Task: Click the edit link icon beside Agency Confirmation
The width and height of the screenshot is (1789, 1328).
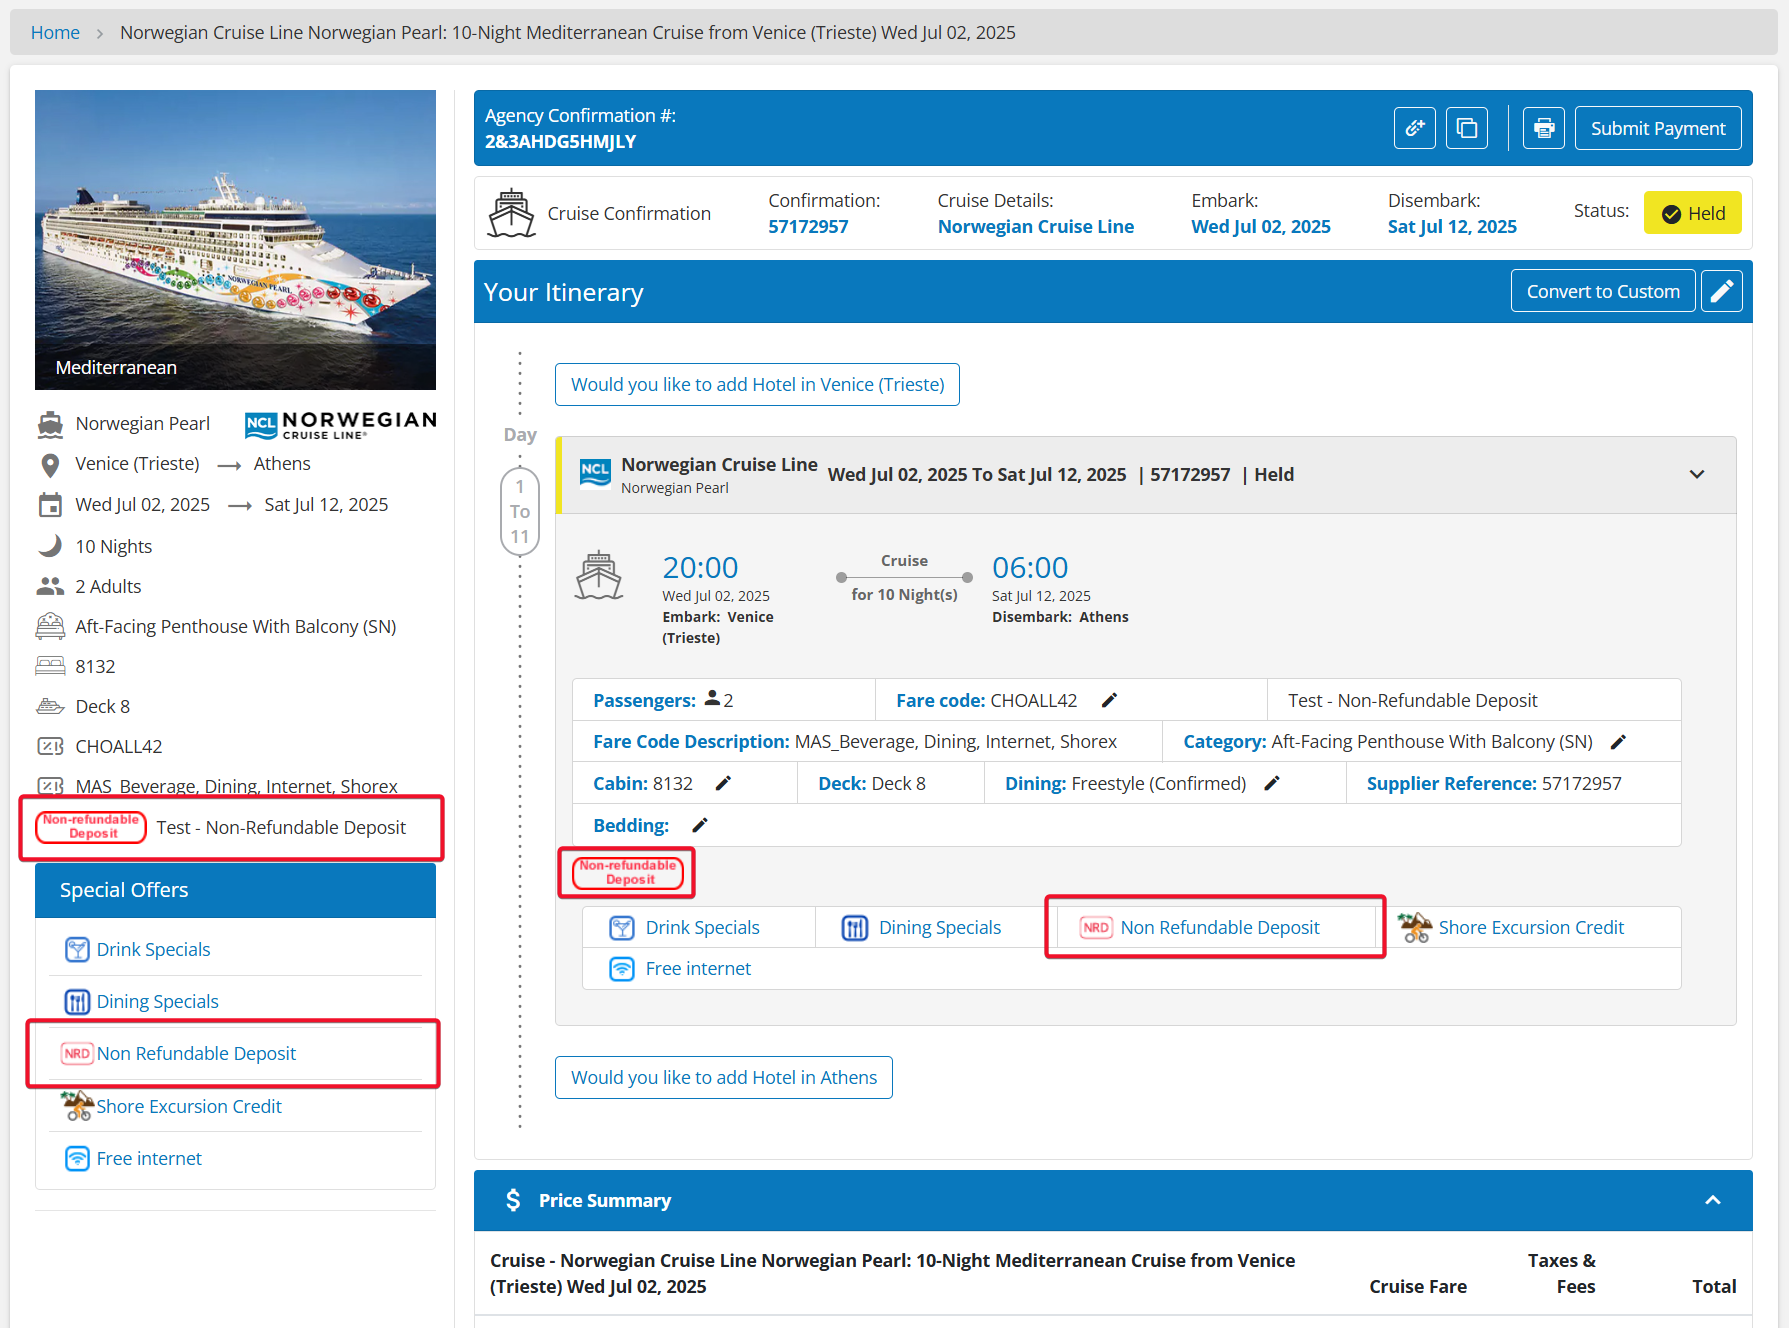Action: coord(1415,128)
